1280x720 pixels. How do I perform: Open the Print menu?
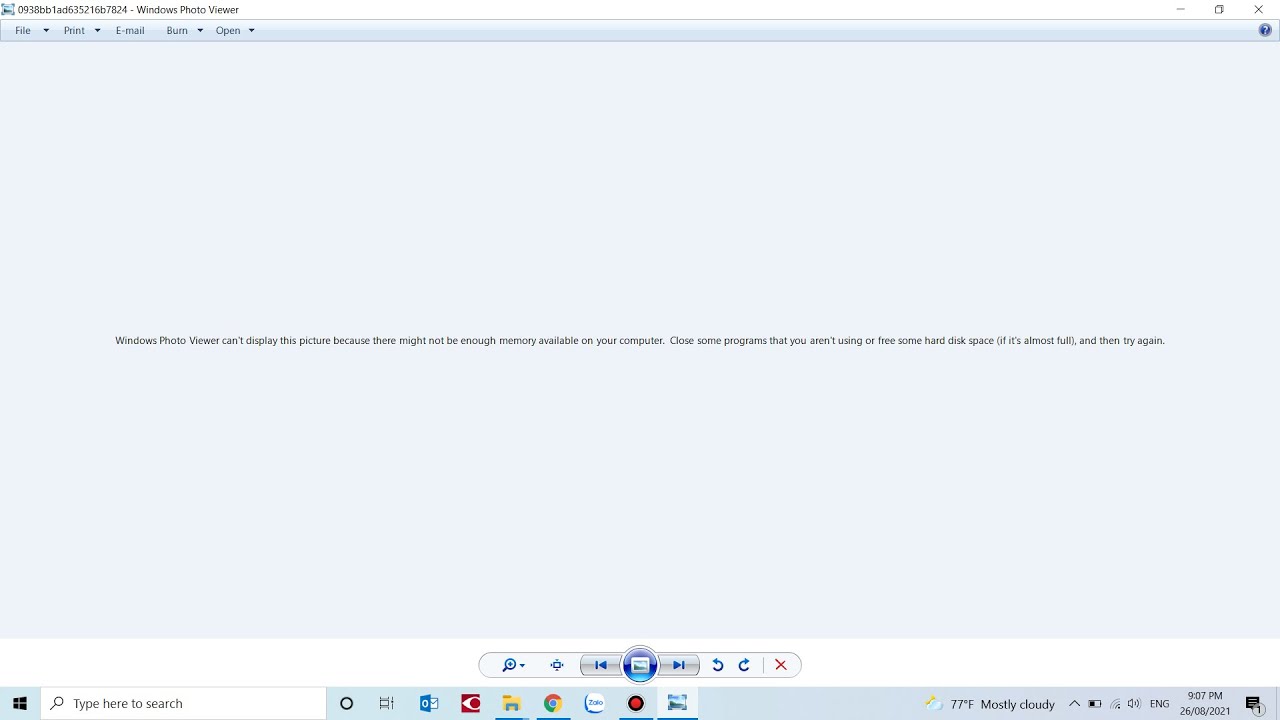point(74,30)
